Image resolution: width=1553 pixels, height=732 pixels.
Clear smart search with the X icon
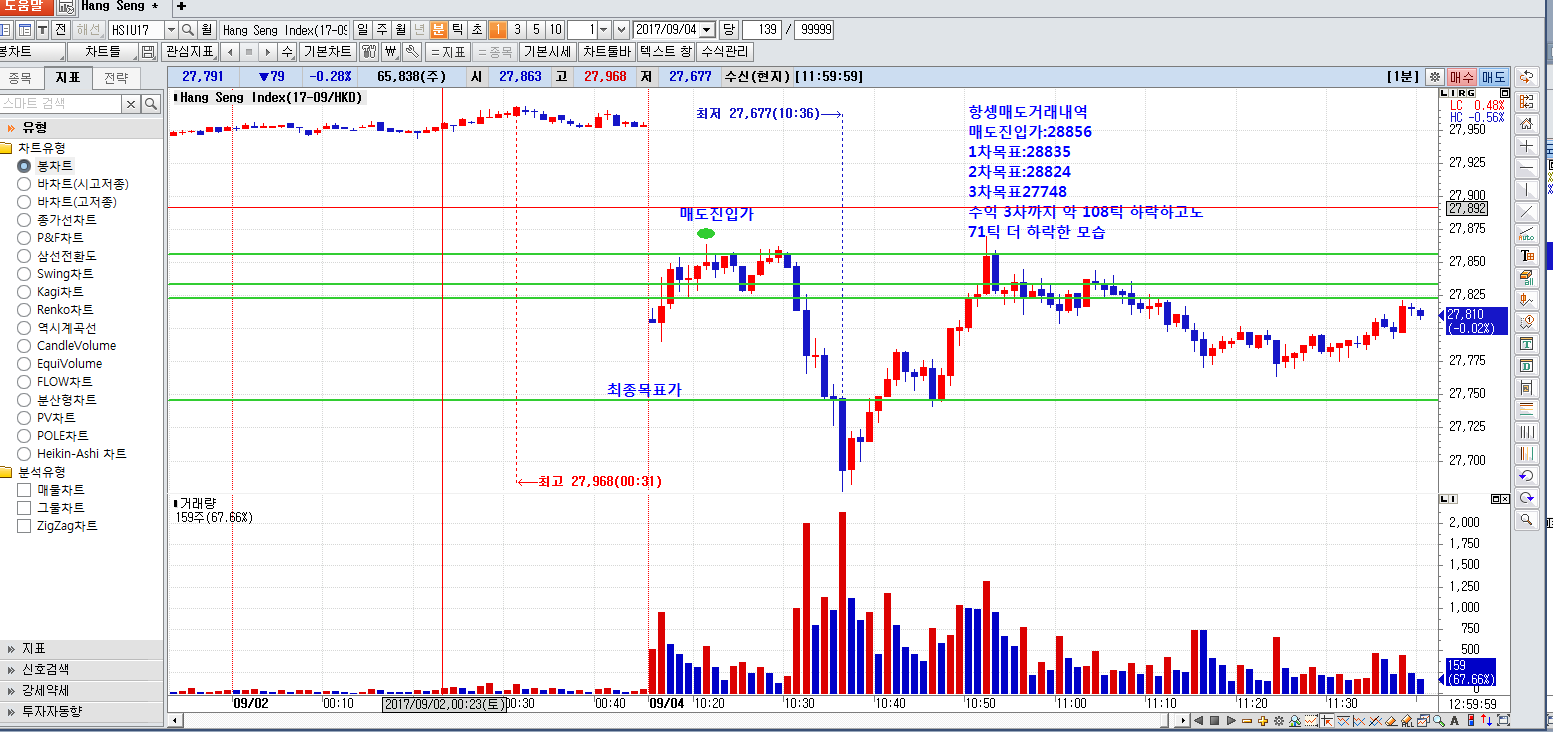point(131,104)
